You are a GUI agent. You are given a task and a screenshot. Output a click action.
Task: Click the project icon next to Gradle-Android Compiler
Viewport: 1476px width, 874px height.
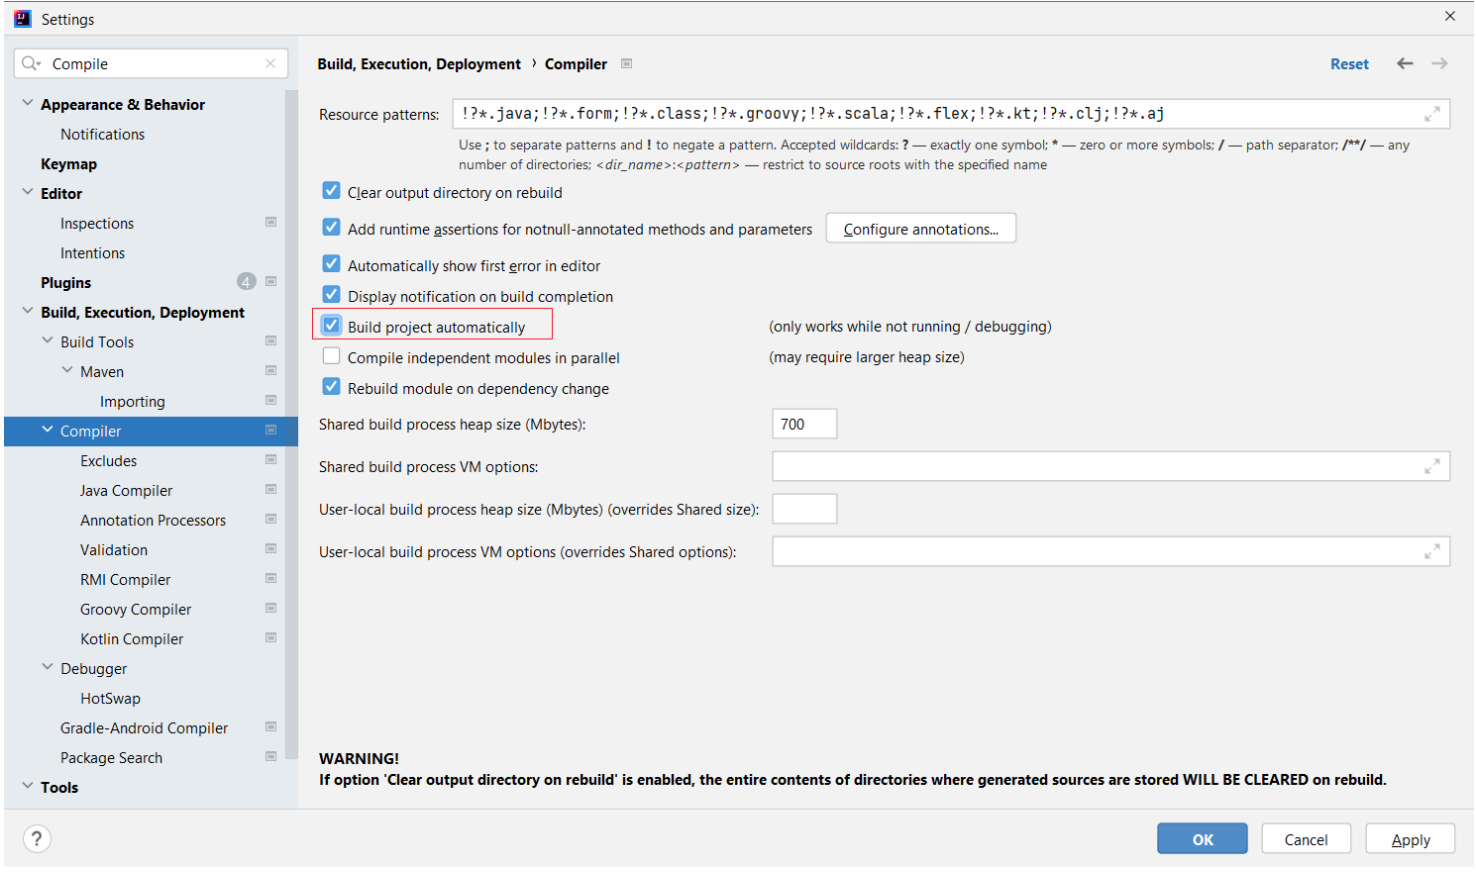(x=271, y=727)
